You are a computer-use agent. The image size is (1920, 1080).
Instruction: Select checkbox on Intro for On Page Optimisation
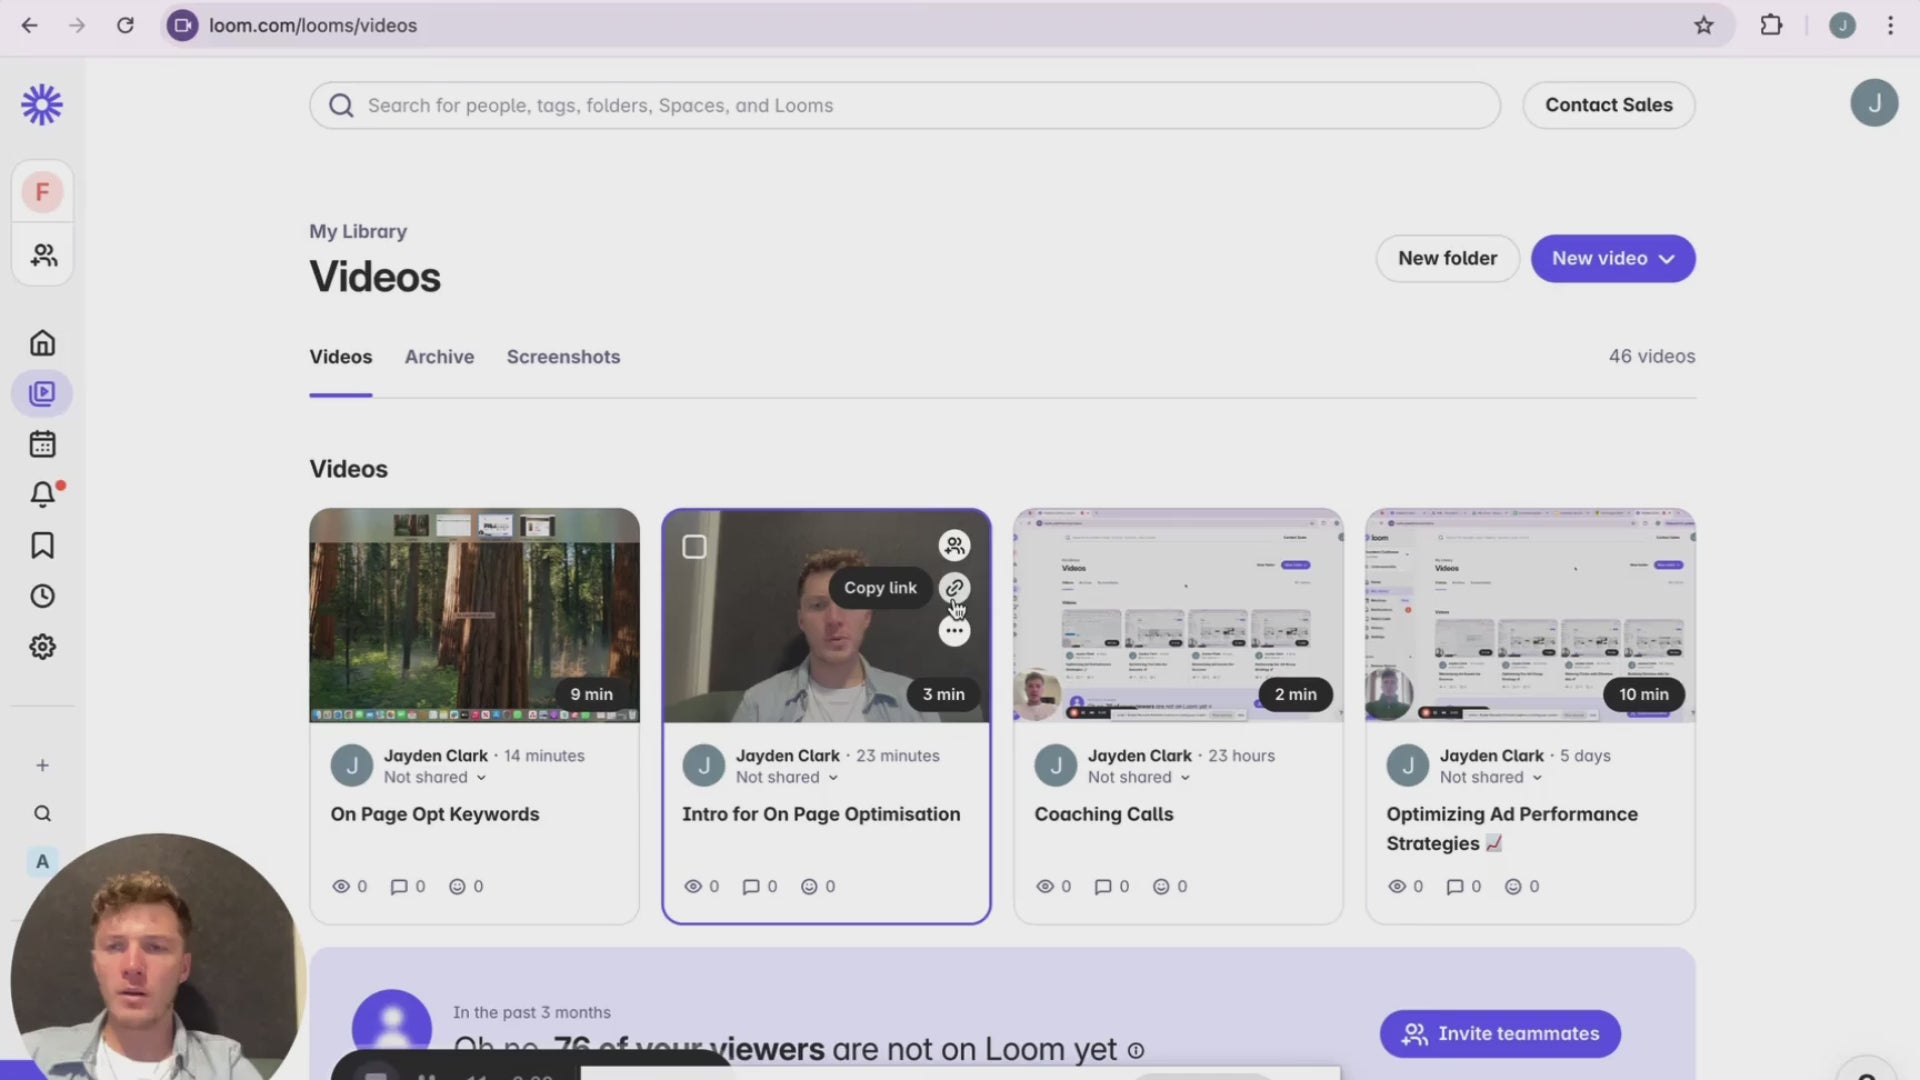(x=694, y=547)
